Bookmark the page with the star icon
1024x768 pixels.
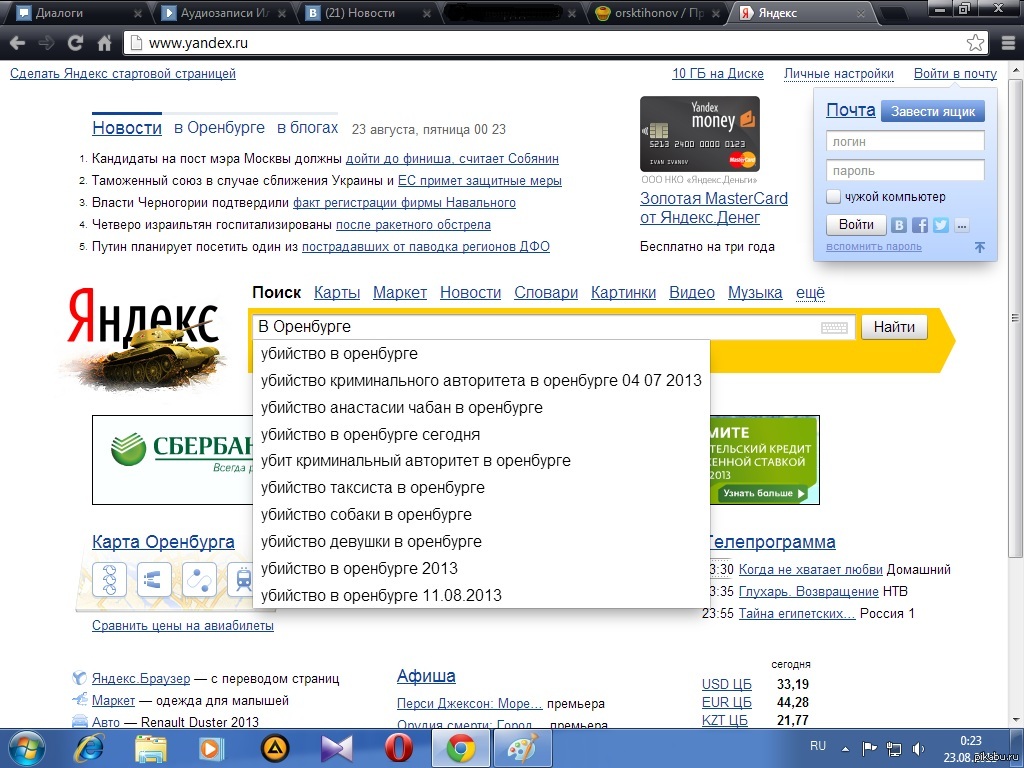(975, 43)
